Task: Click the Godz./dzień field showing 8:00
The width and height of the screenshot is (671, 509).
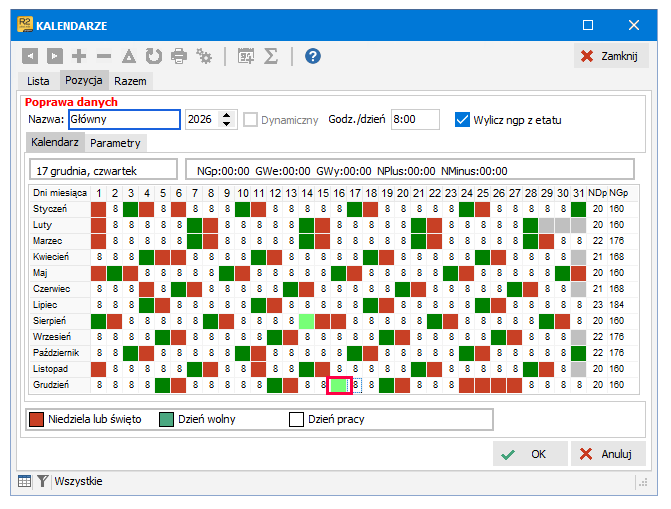Action: point(415,119)
